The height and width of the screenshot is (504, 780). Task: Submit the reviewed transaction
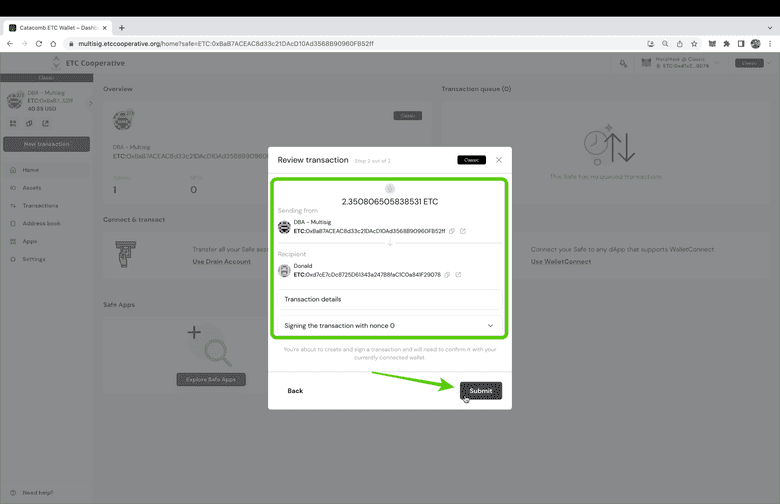[x=481, y=391]
